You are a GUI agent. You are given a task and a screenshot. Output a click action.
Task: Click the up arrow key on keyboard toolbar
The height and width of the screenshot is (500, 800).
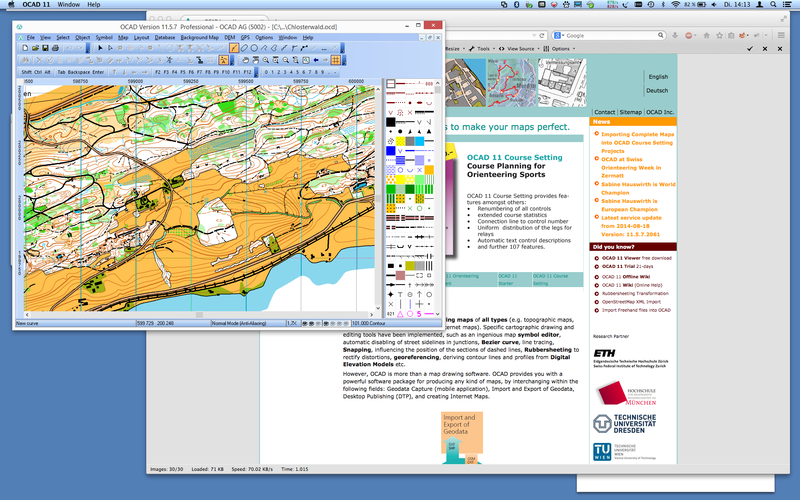(x=114, y=72)
